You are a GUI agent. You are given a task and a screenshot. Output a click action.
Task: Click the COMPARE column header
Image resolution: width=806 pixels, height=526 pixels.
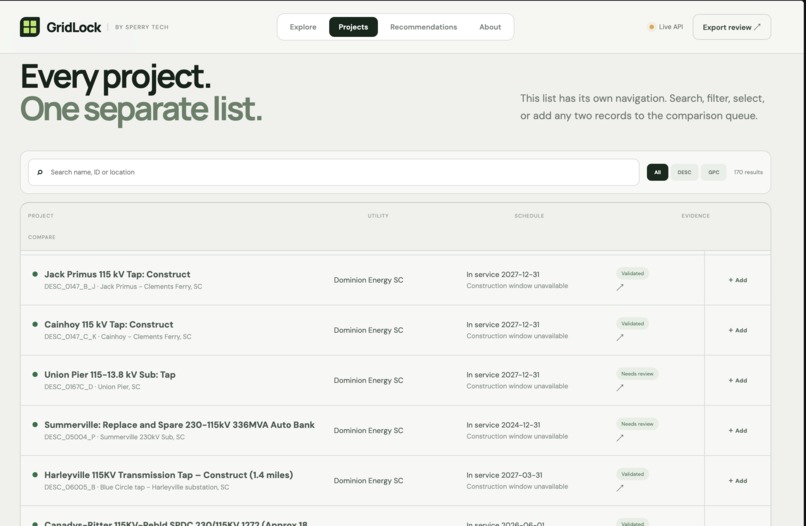click(x=42, y=237)
